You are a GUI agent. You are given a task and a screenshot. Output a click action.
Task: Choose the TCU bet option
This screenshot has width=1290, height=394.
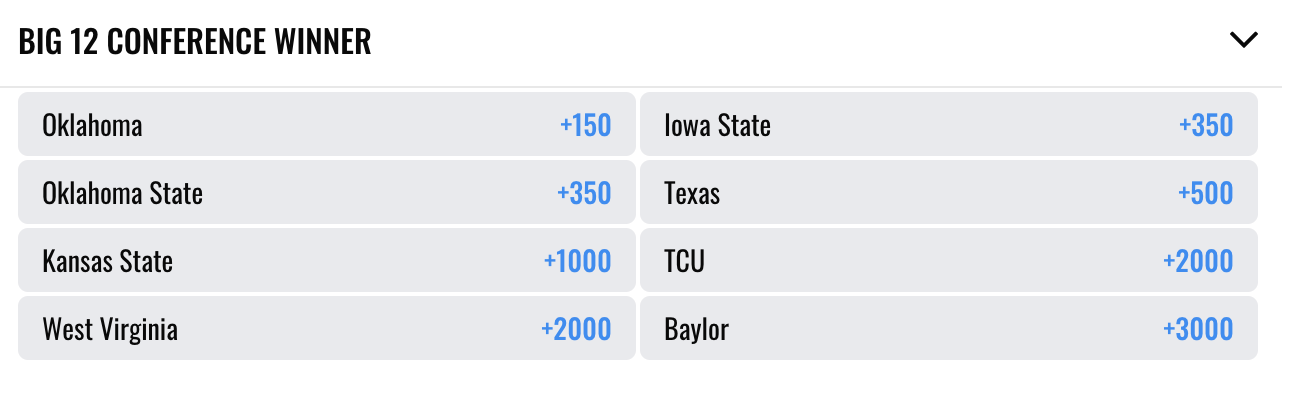pos(949,261)
